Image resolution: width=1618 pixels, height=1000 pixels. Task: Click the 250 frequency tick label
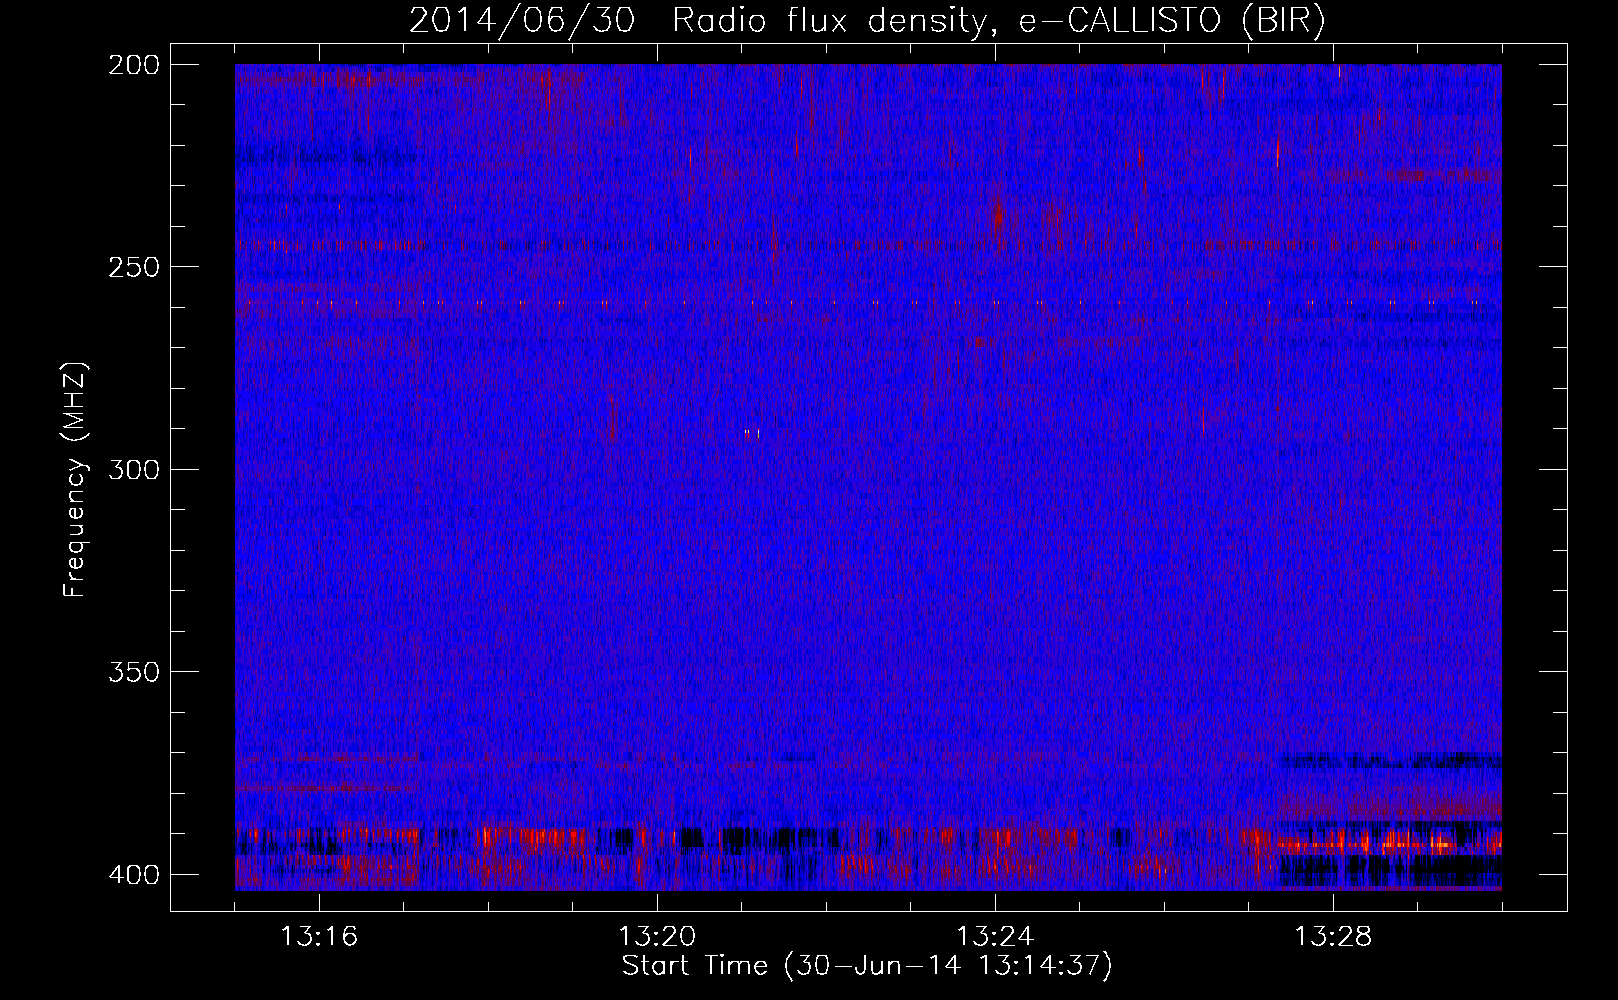(134, 267)
